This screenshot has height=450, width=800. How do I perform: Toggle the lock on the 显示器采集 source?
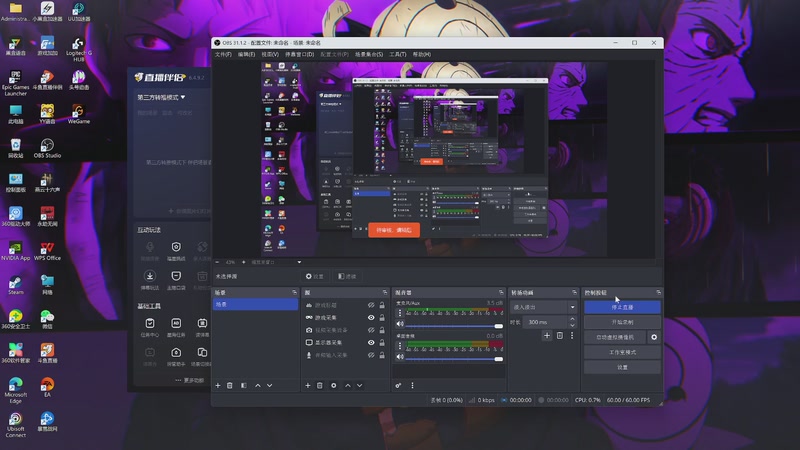(x=382, y=342)
